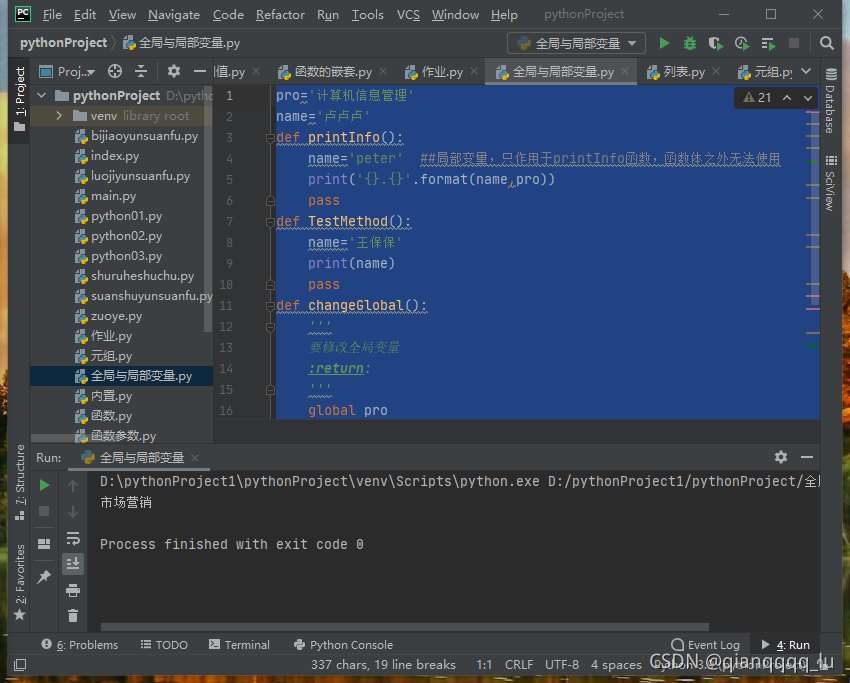The image size is (850, 683).
Task: Toggle scroll to end in Run console
Action: [x=73, y=564]
